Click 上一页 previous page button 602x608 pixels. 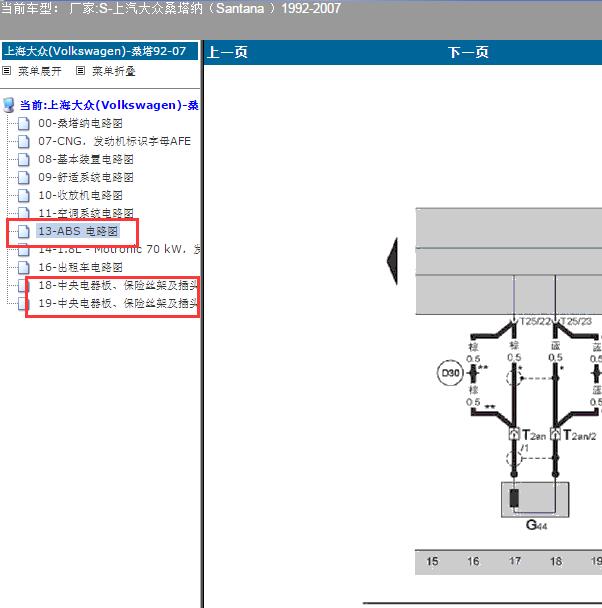[227, 52]
